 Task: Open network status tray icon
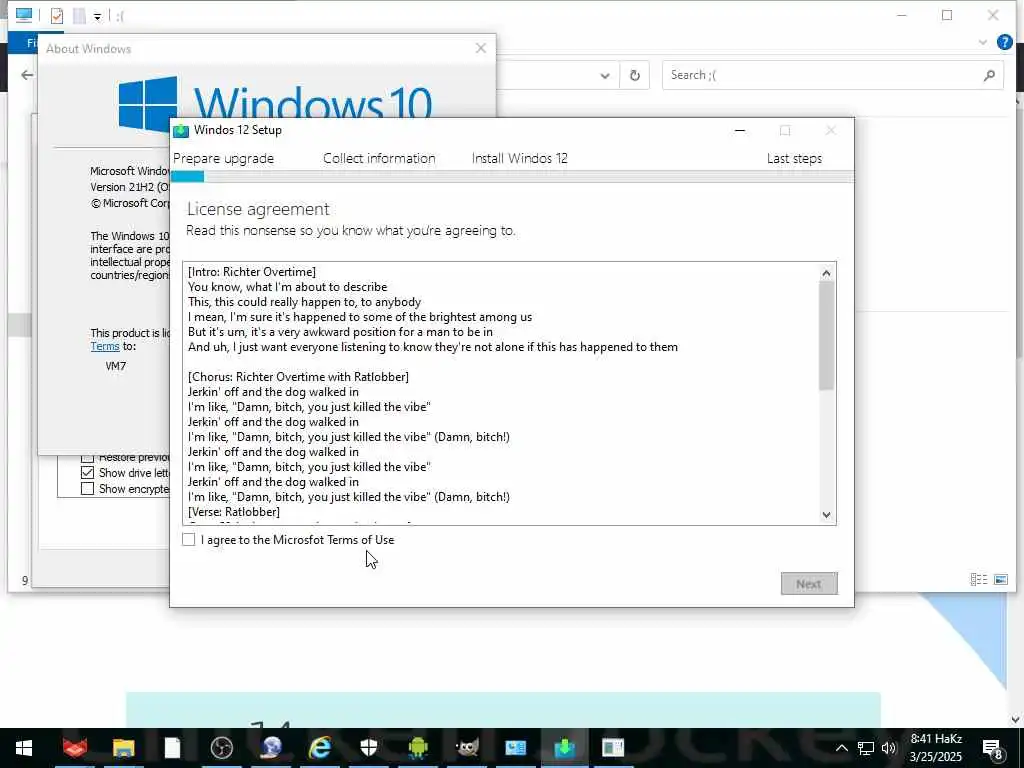(866, 748)
